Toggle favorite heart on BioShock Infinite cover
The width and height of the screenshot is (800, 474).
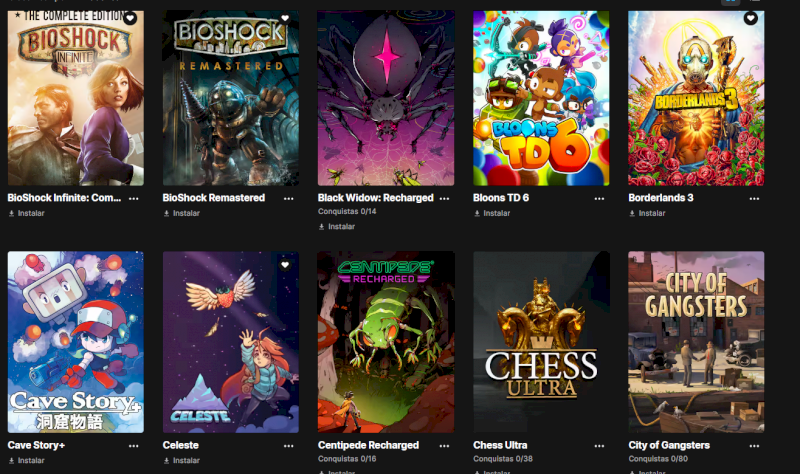(131, 18)
